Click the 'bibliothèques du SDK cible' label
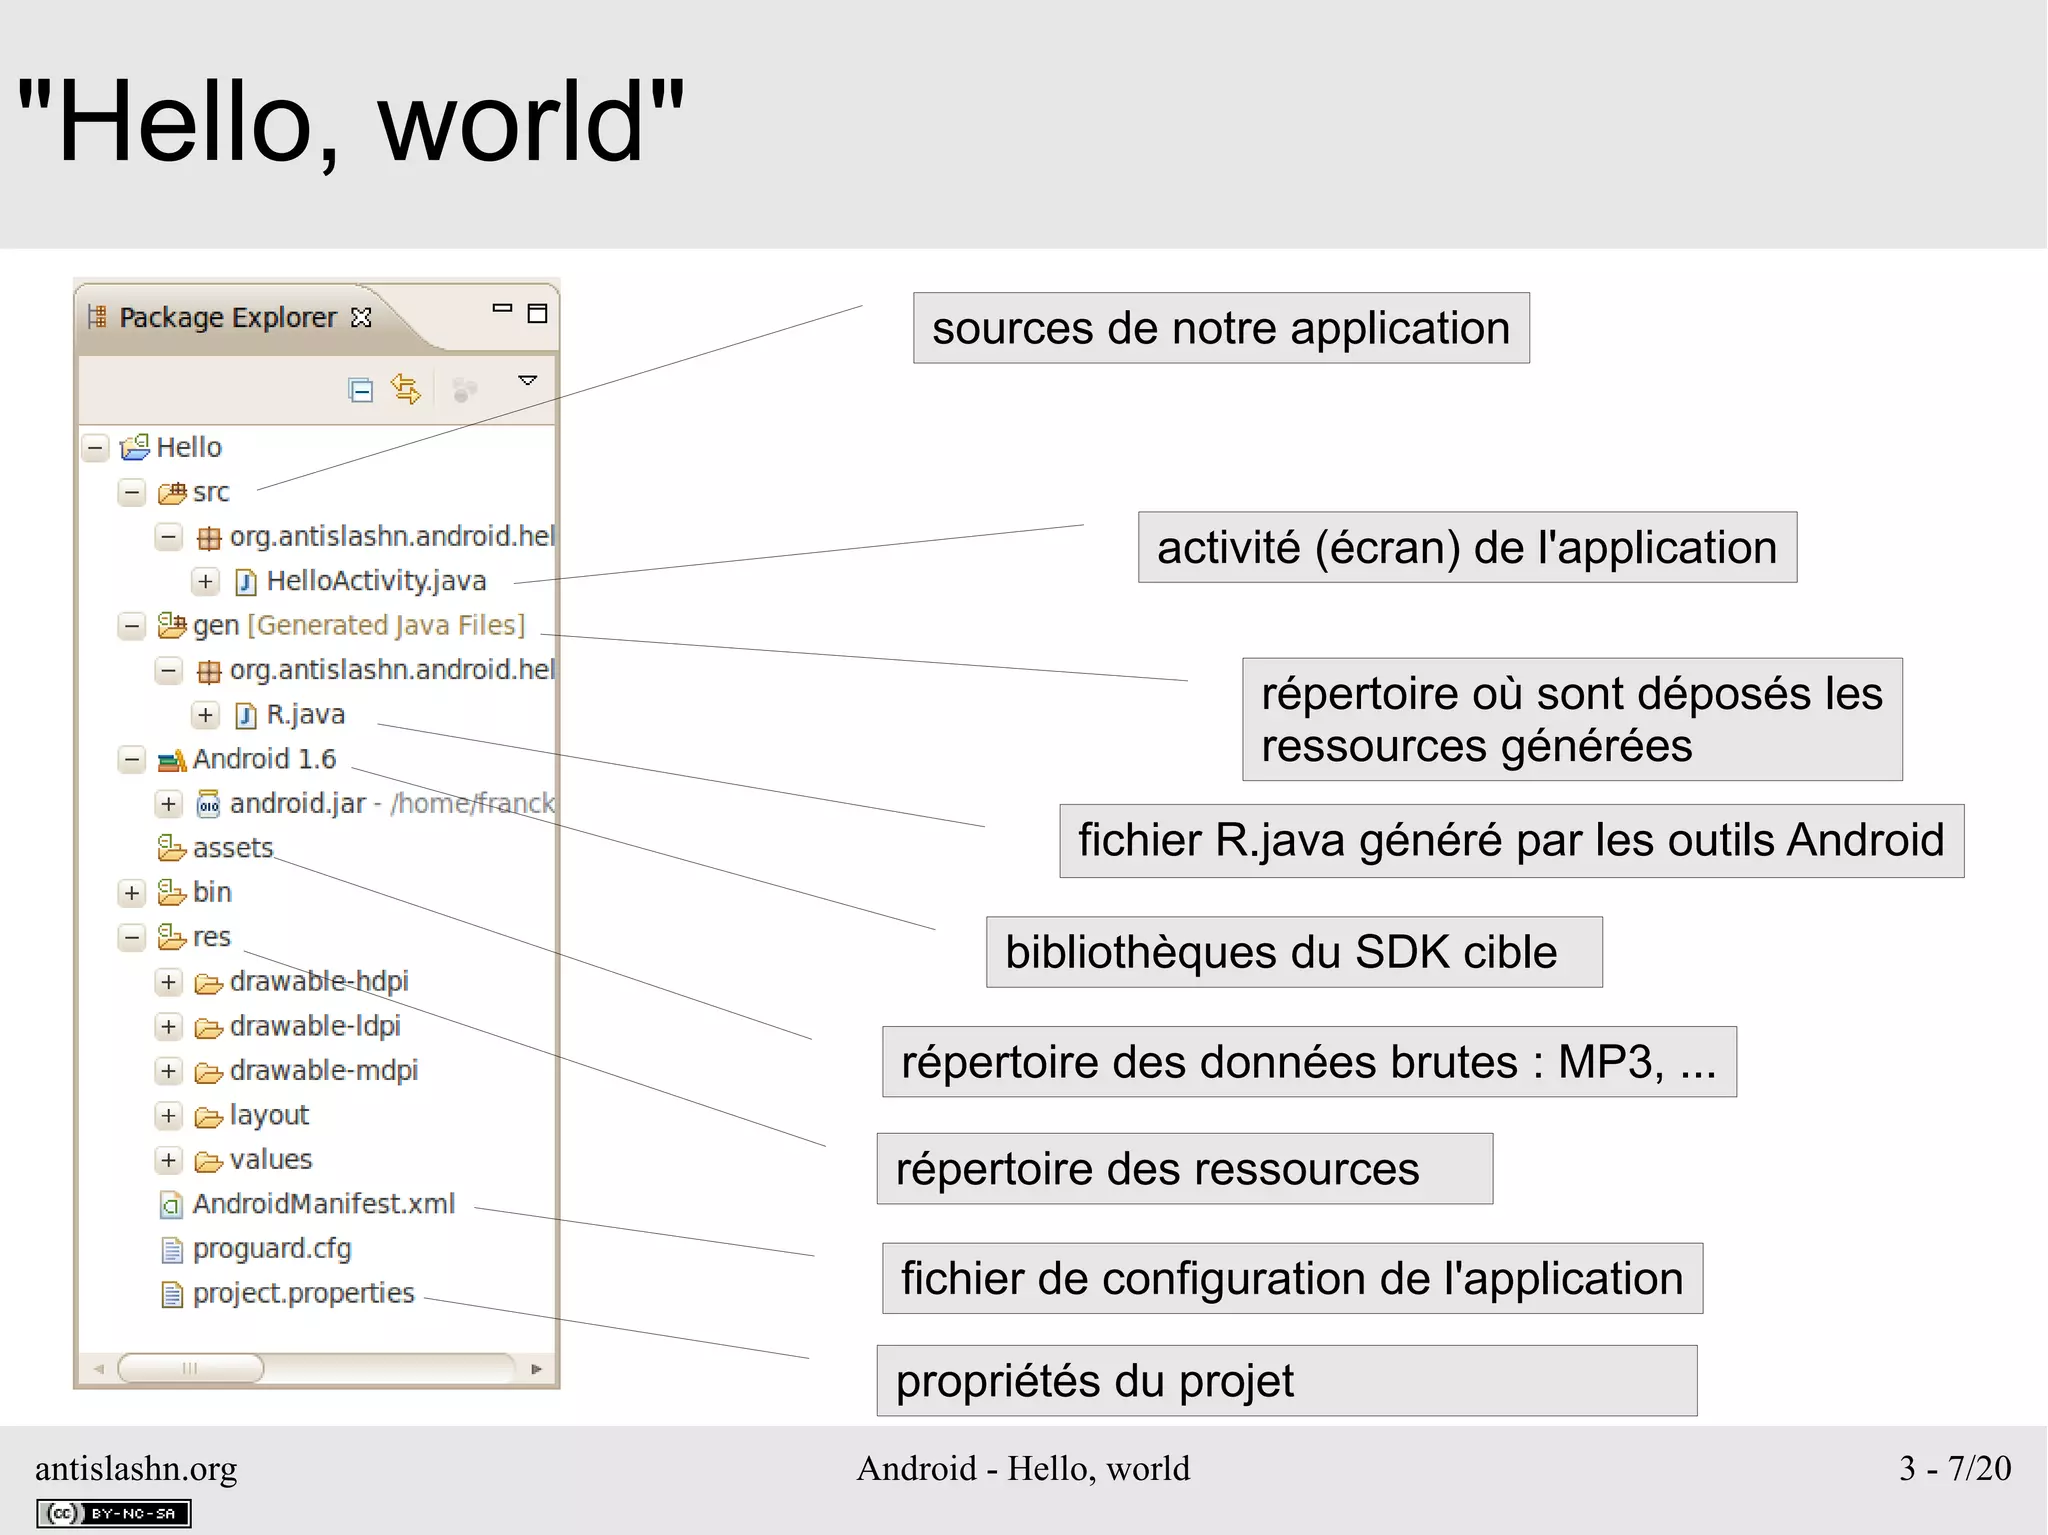Viewport: 2048px width, 1535px height. pyautogui.click(x=1294, y=952)
